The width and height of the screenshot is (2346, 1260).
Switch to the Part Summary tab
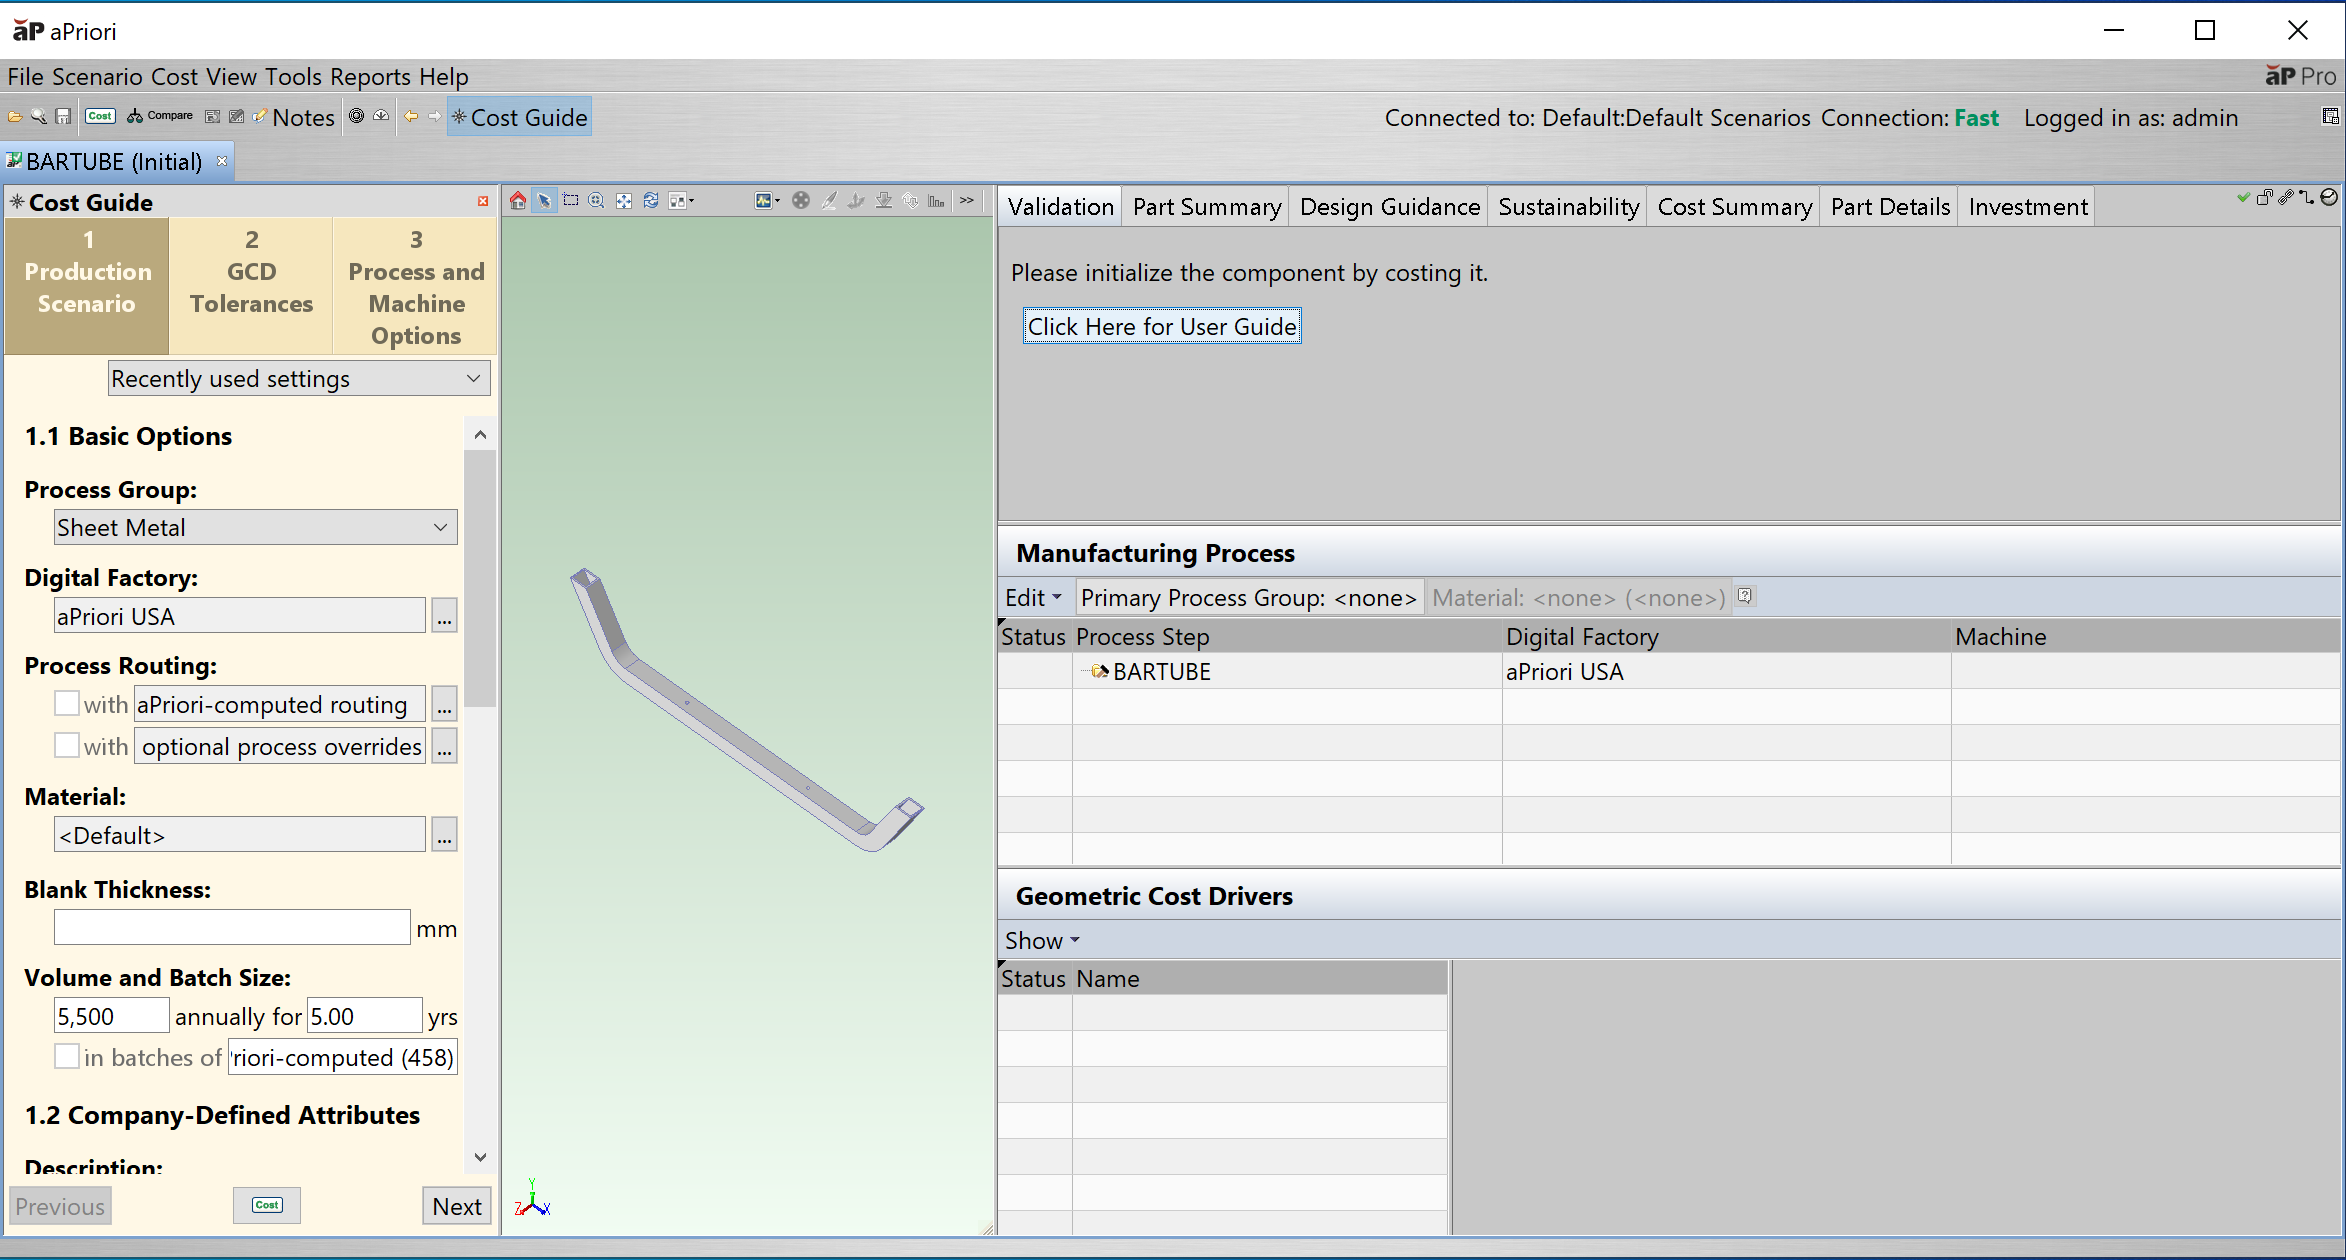coord(1206,207)
